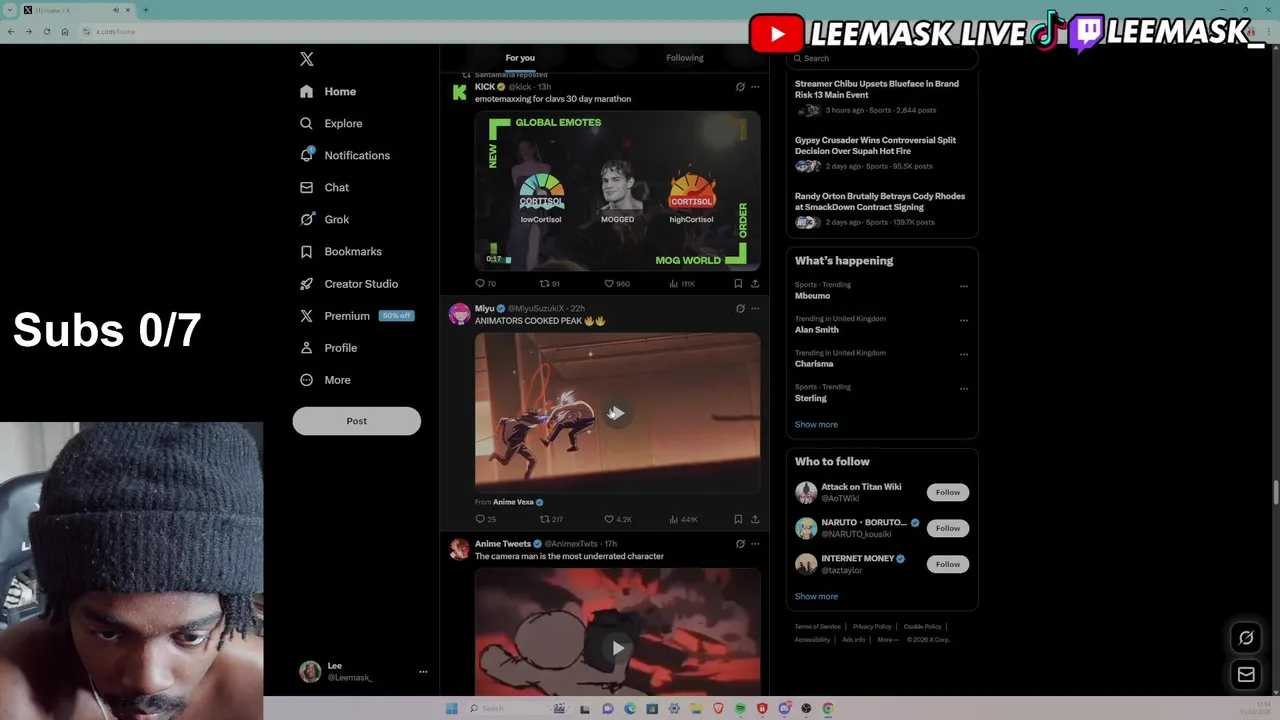Open Notifications from the sidebar
The width and height of the screenshot is (1280, 720).
pos(345,155)
